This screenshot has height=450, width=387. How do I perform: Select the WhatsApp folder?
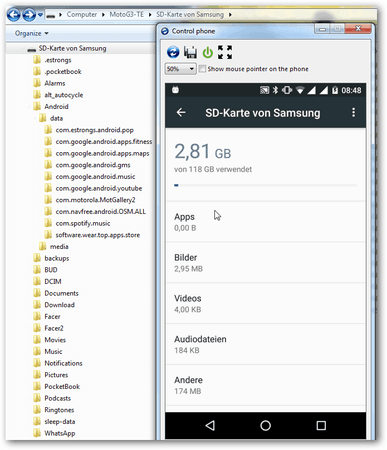click(60, 433)
